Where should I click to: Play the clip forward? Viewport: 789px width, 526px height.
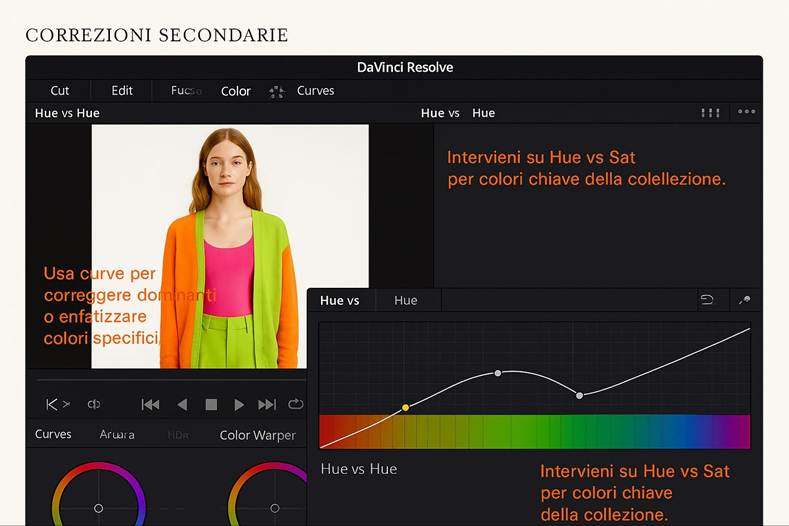(x=239, y=404)
